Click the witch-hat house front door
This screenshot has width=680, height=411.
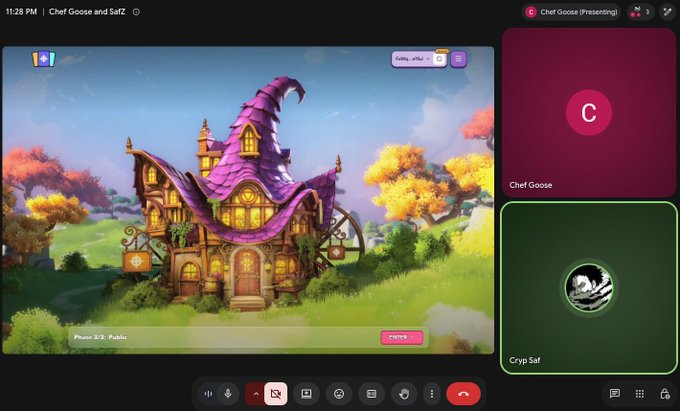[247, 272]
